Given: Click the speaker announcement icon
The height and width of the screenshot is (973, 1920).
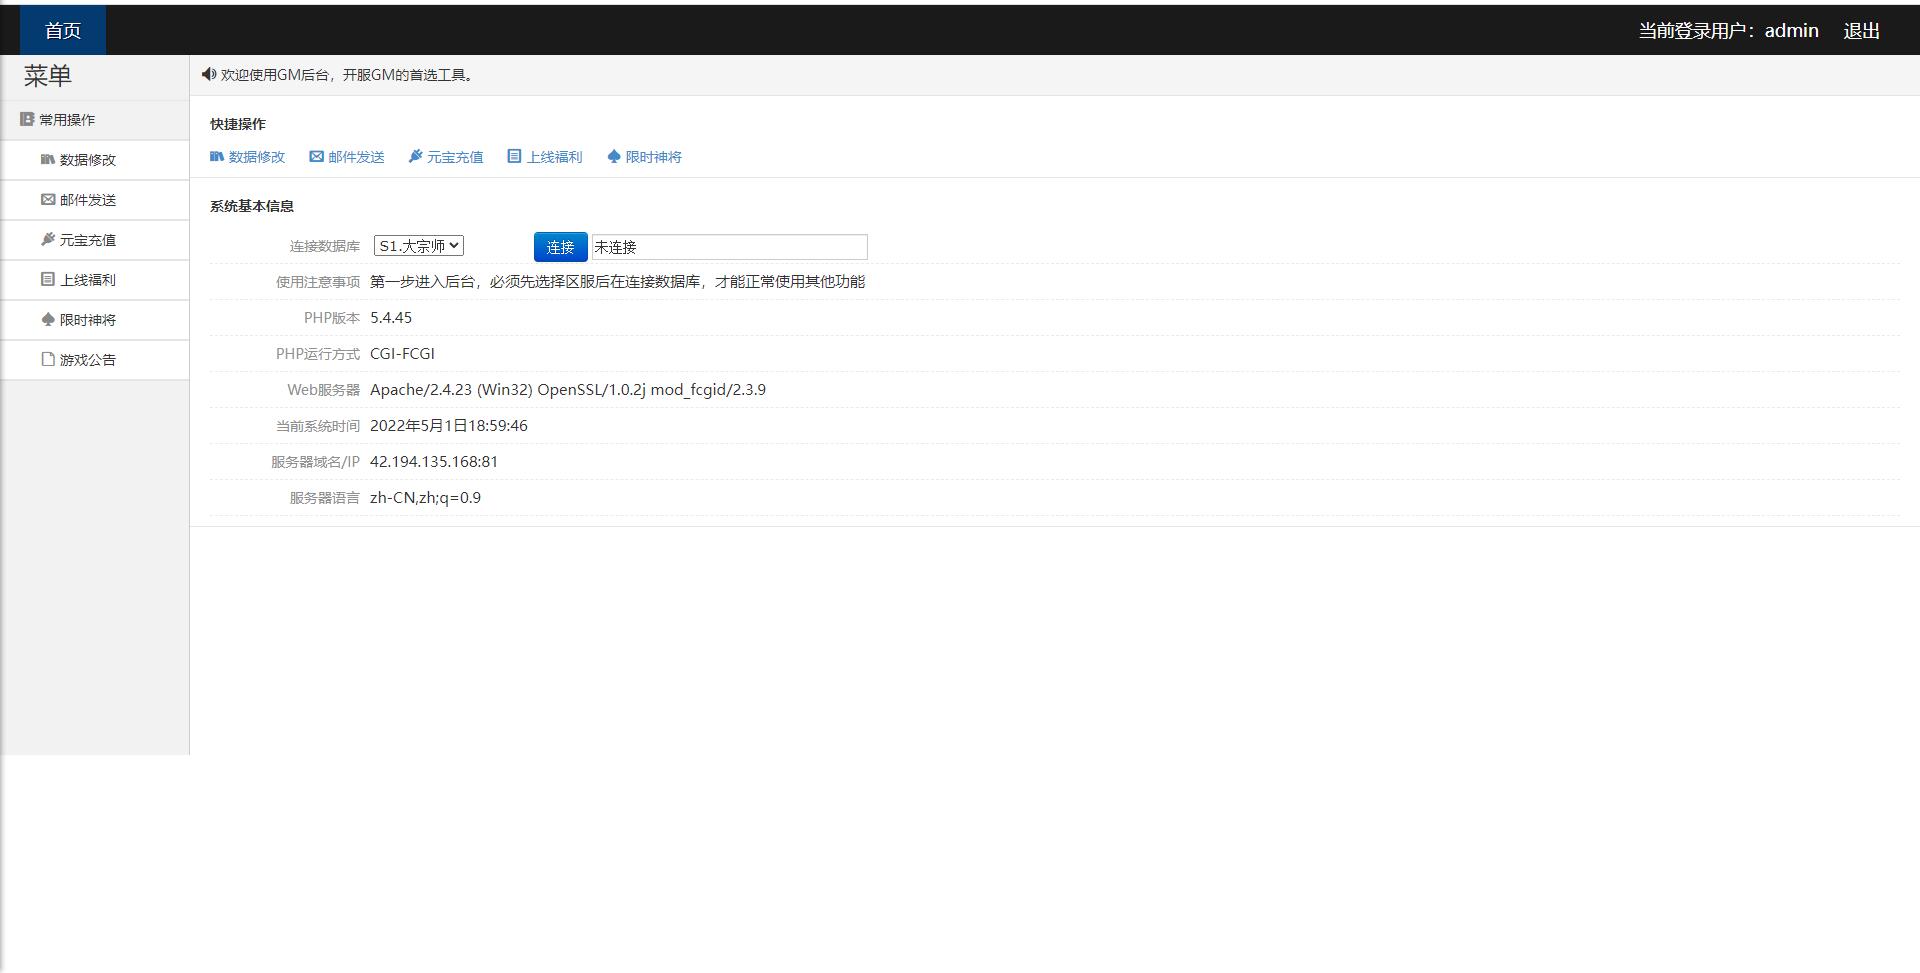Looking at the screenshot, I should click(x=208, y=74).
